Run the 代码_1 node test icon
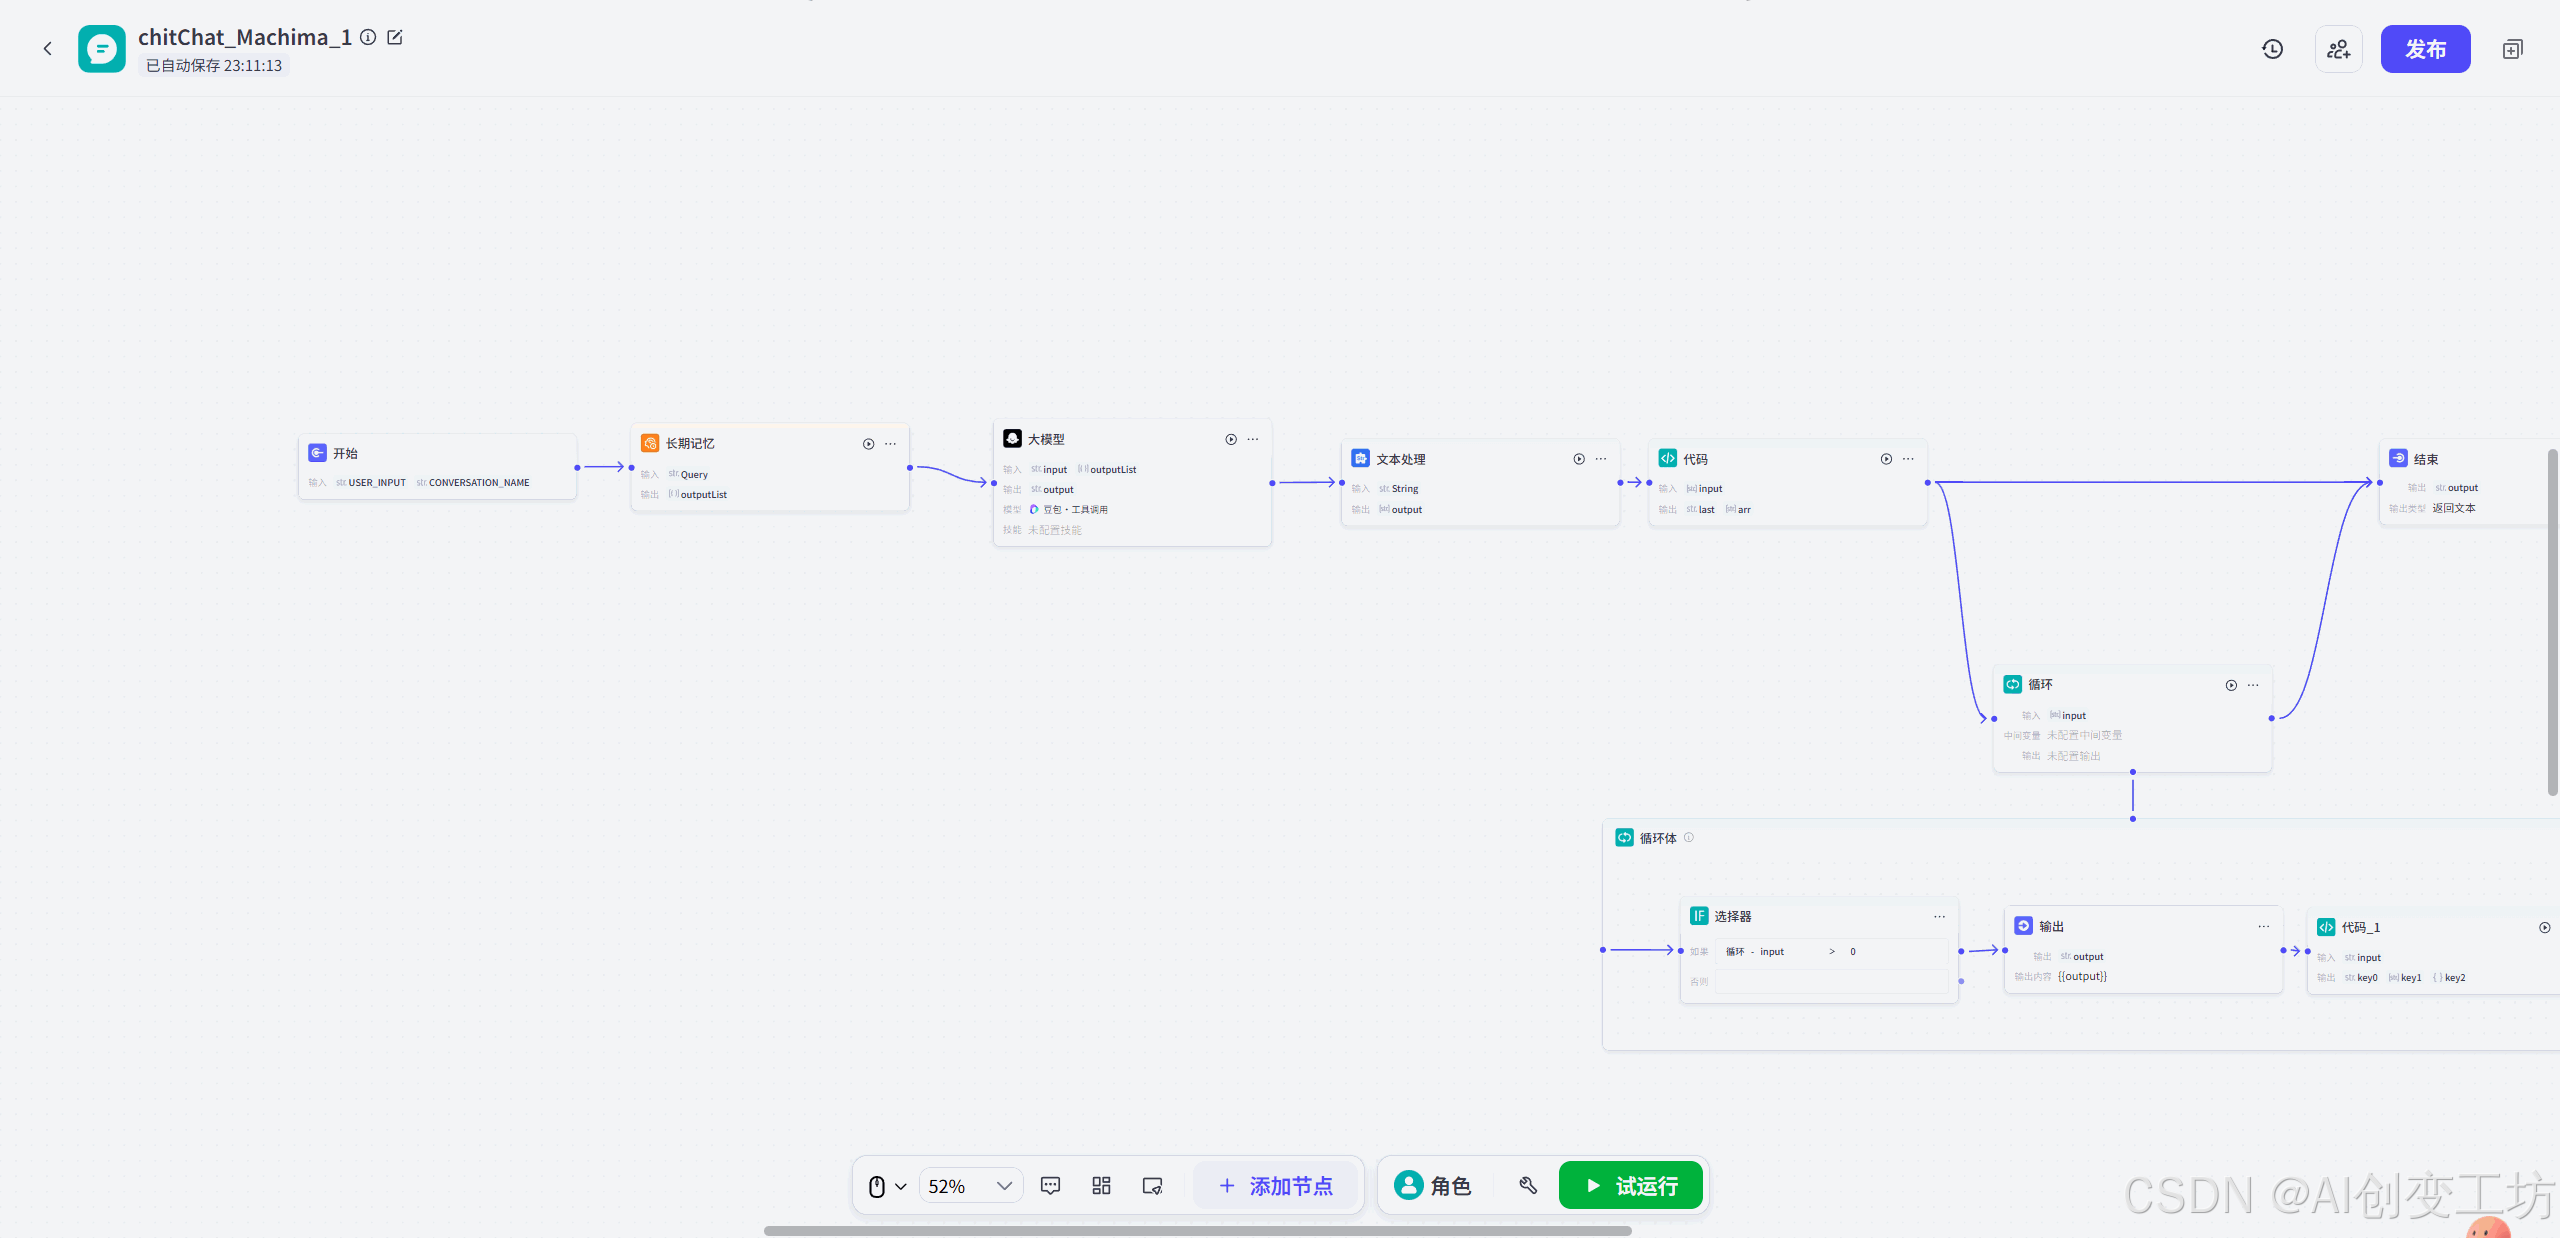Screen dimensions: 2560x1238 click(x=2545, y=928)
